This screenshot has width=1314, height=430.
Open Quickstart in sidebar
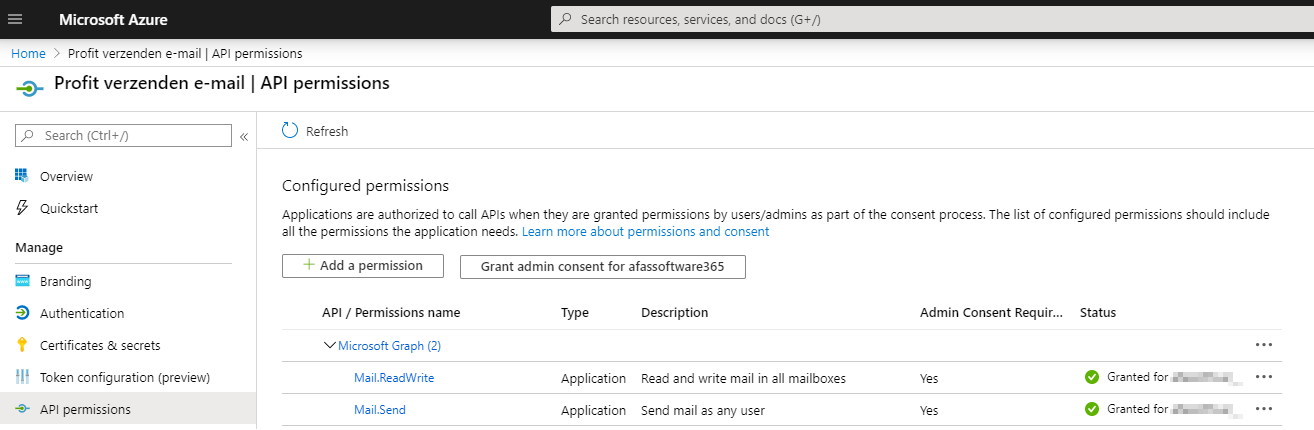click(69, 208)
